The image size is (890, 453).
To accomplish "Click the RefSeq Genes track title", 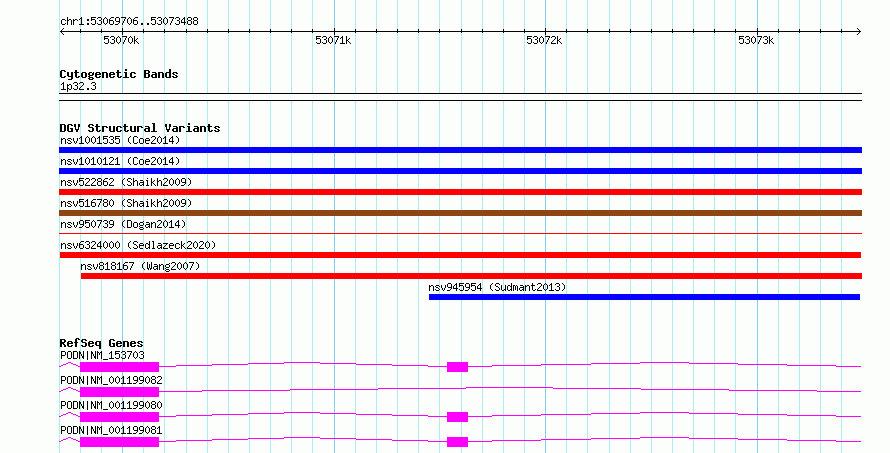I will [x=101, y=343].
